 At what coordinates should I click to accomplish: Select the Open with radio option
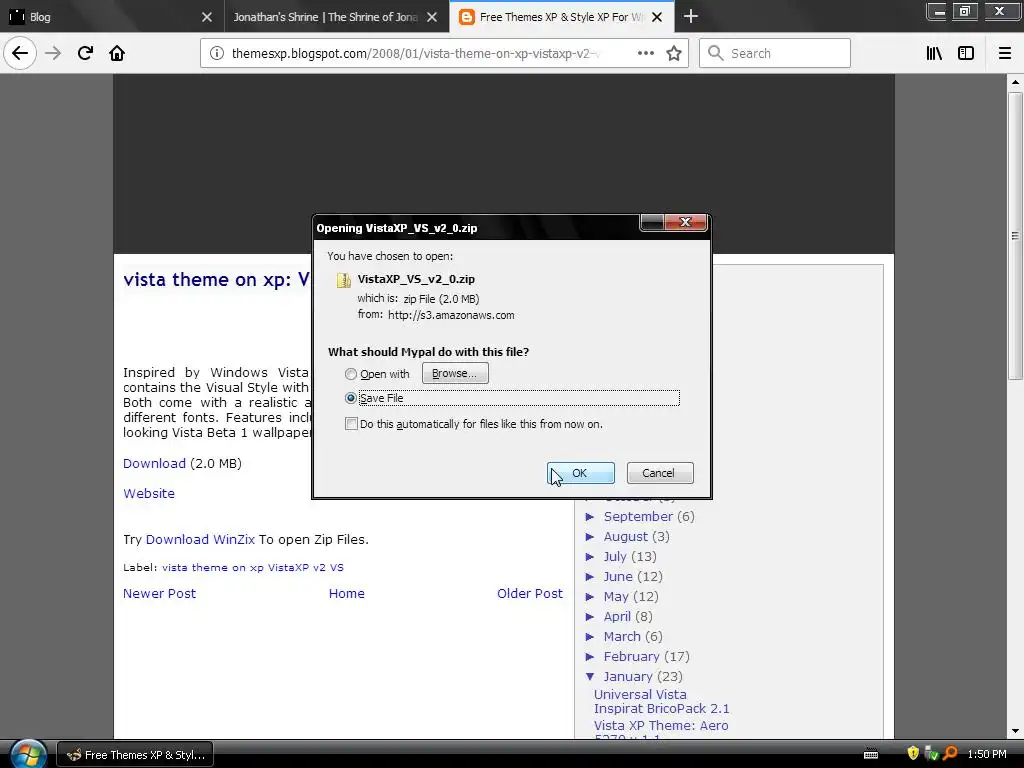pyautogui.click(x=351, y=374)
